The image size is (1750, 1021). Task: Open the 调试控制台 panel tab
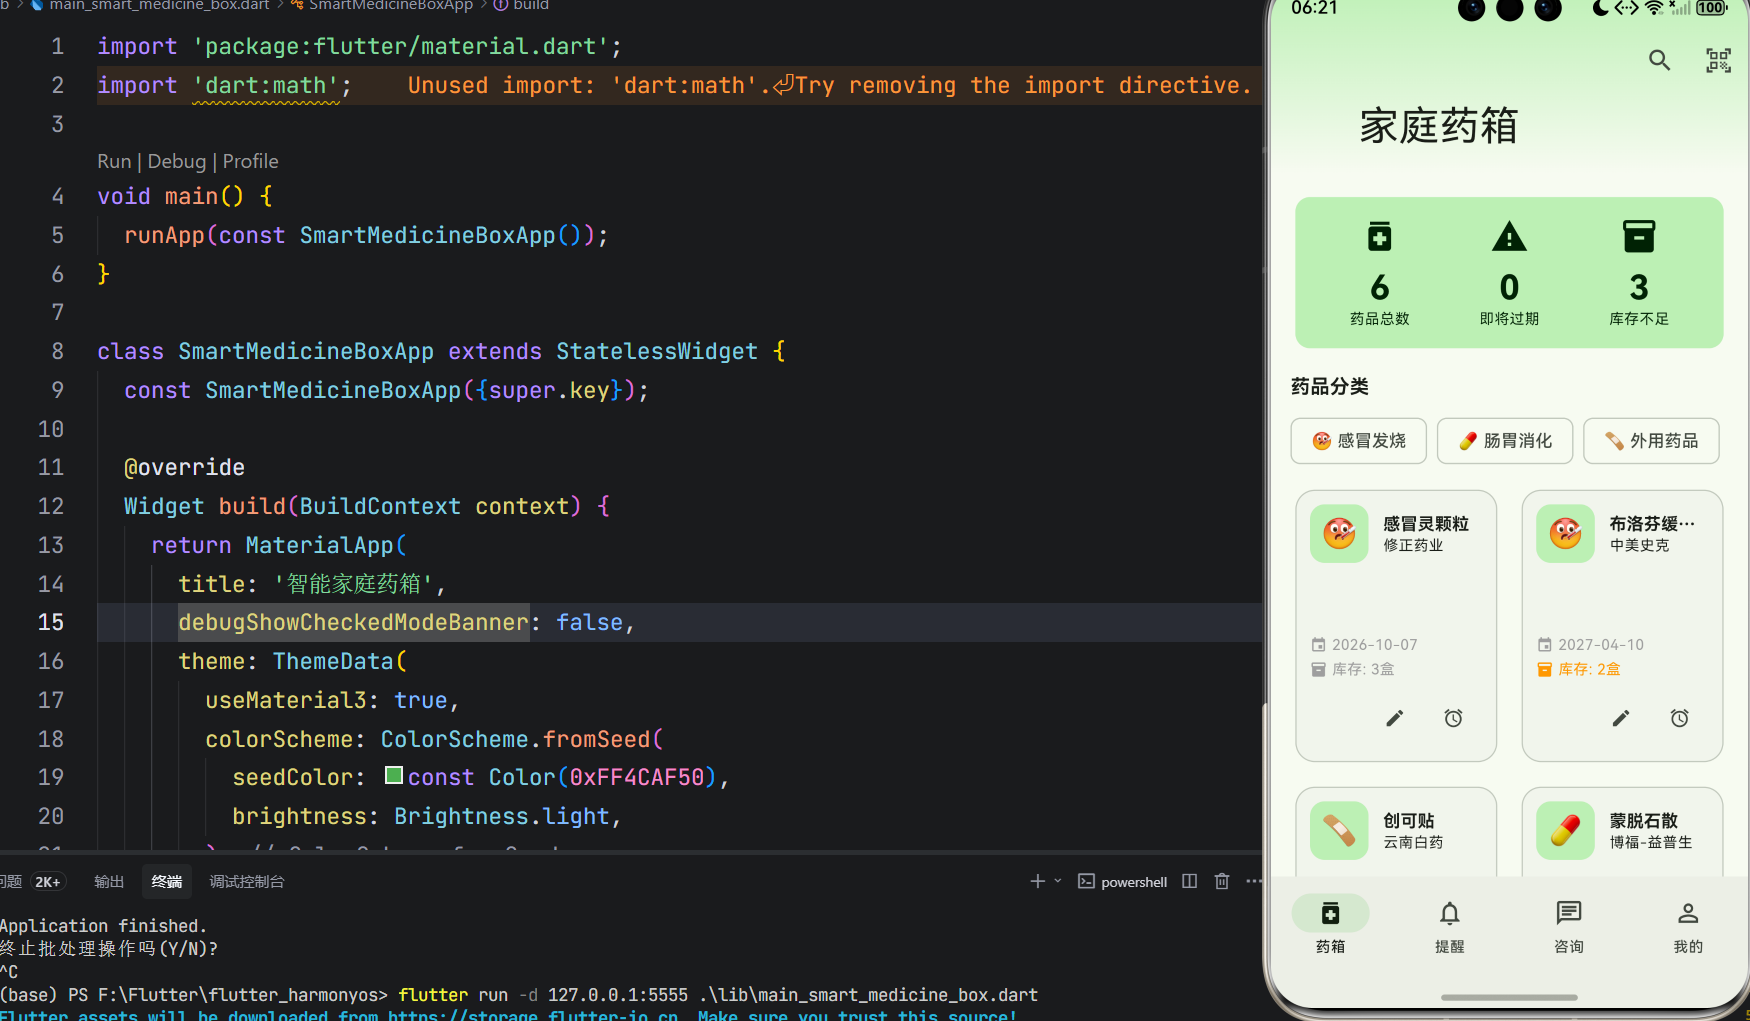pos(247,881)
